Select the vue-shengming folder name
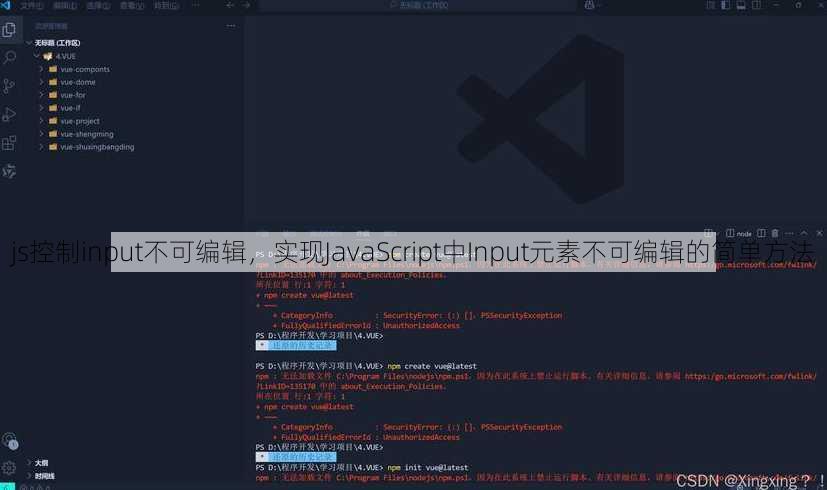The width and height of the screenshot is (827, 490). click(86, 134)
